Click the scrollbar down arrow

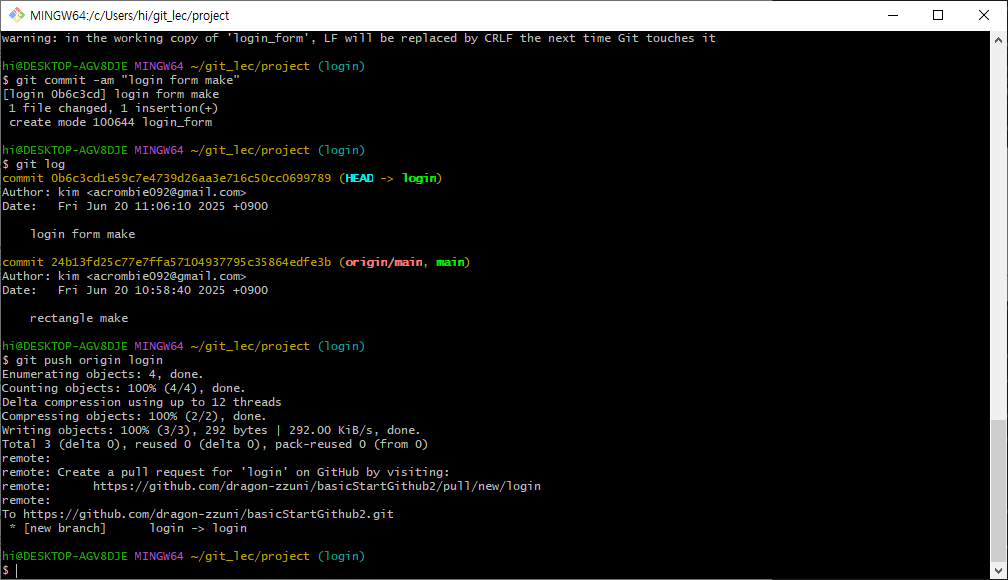998,570
